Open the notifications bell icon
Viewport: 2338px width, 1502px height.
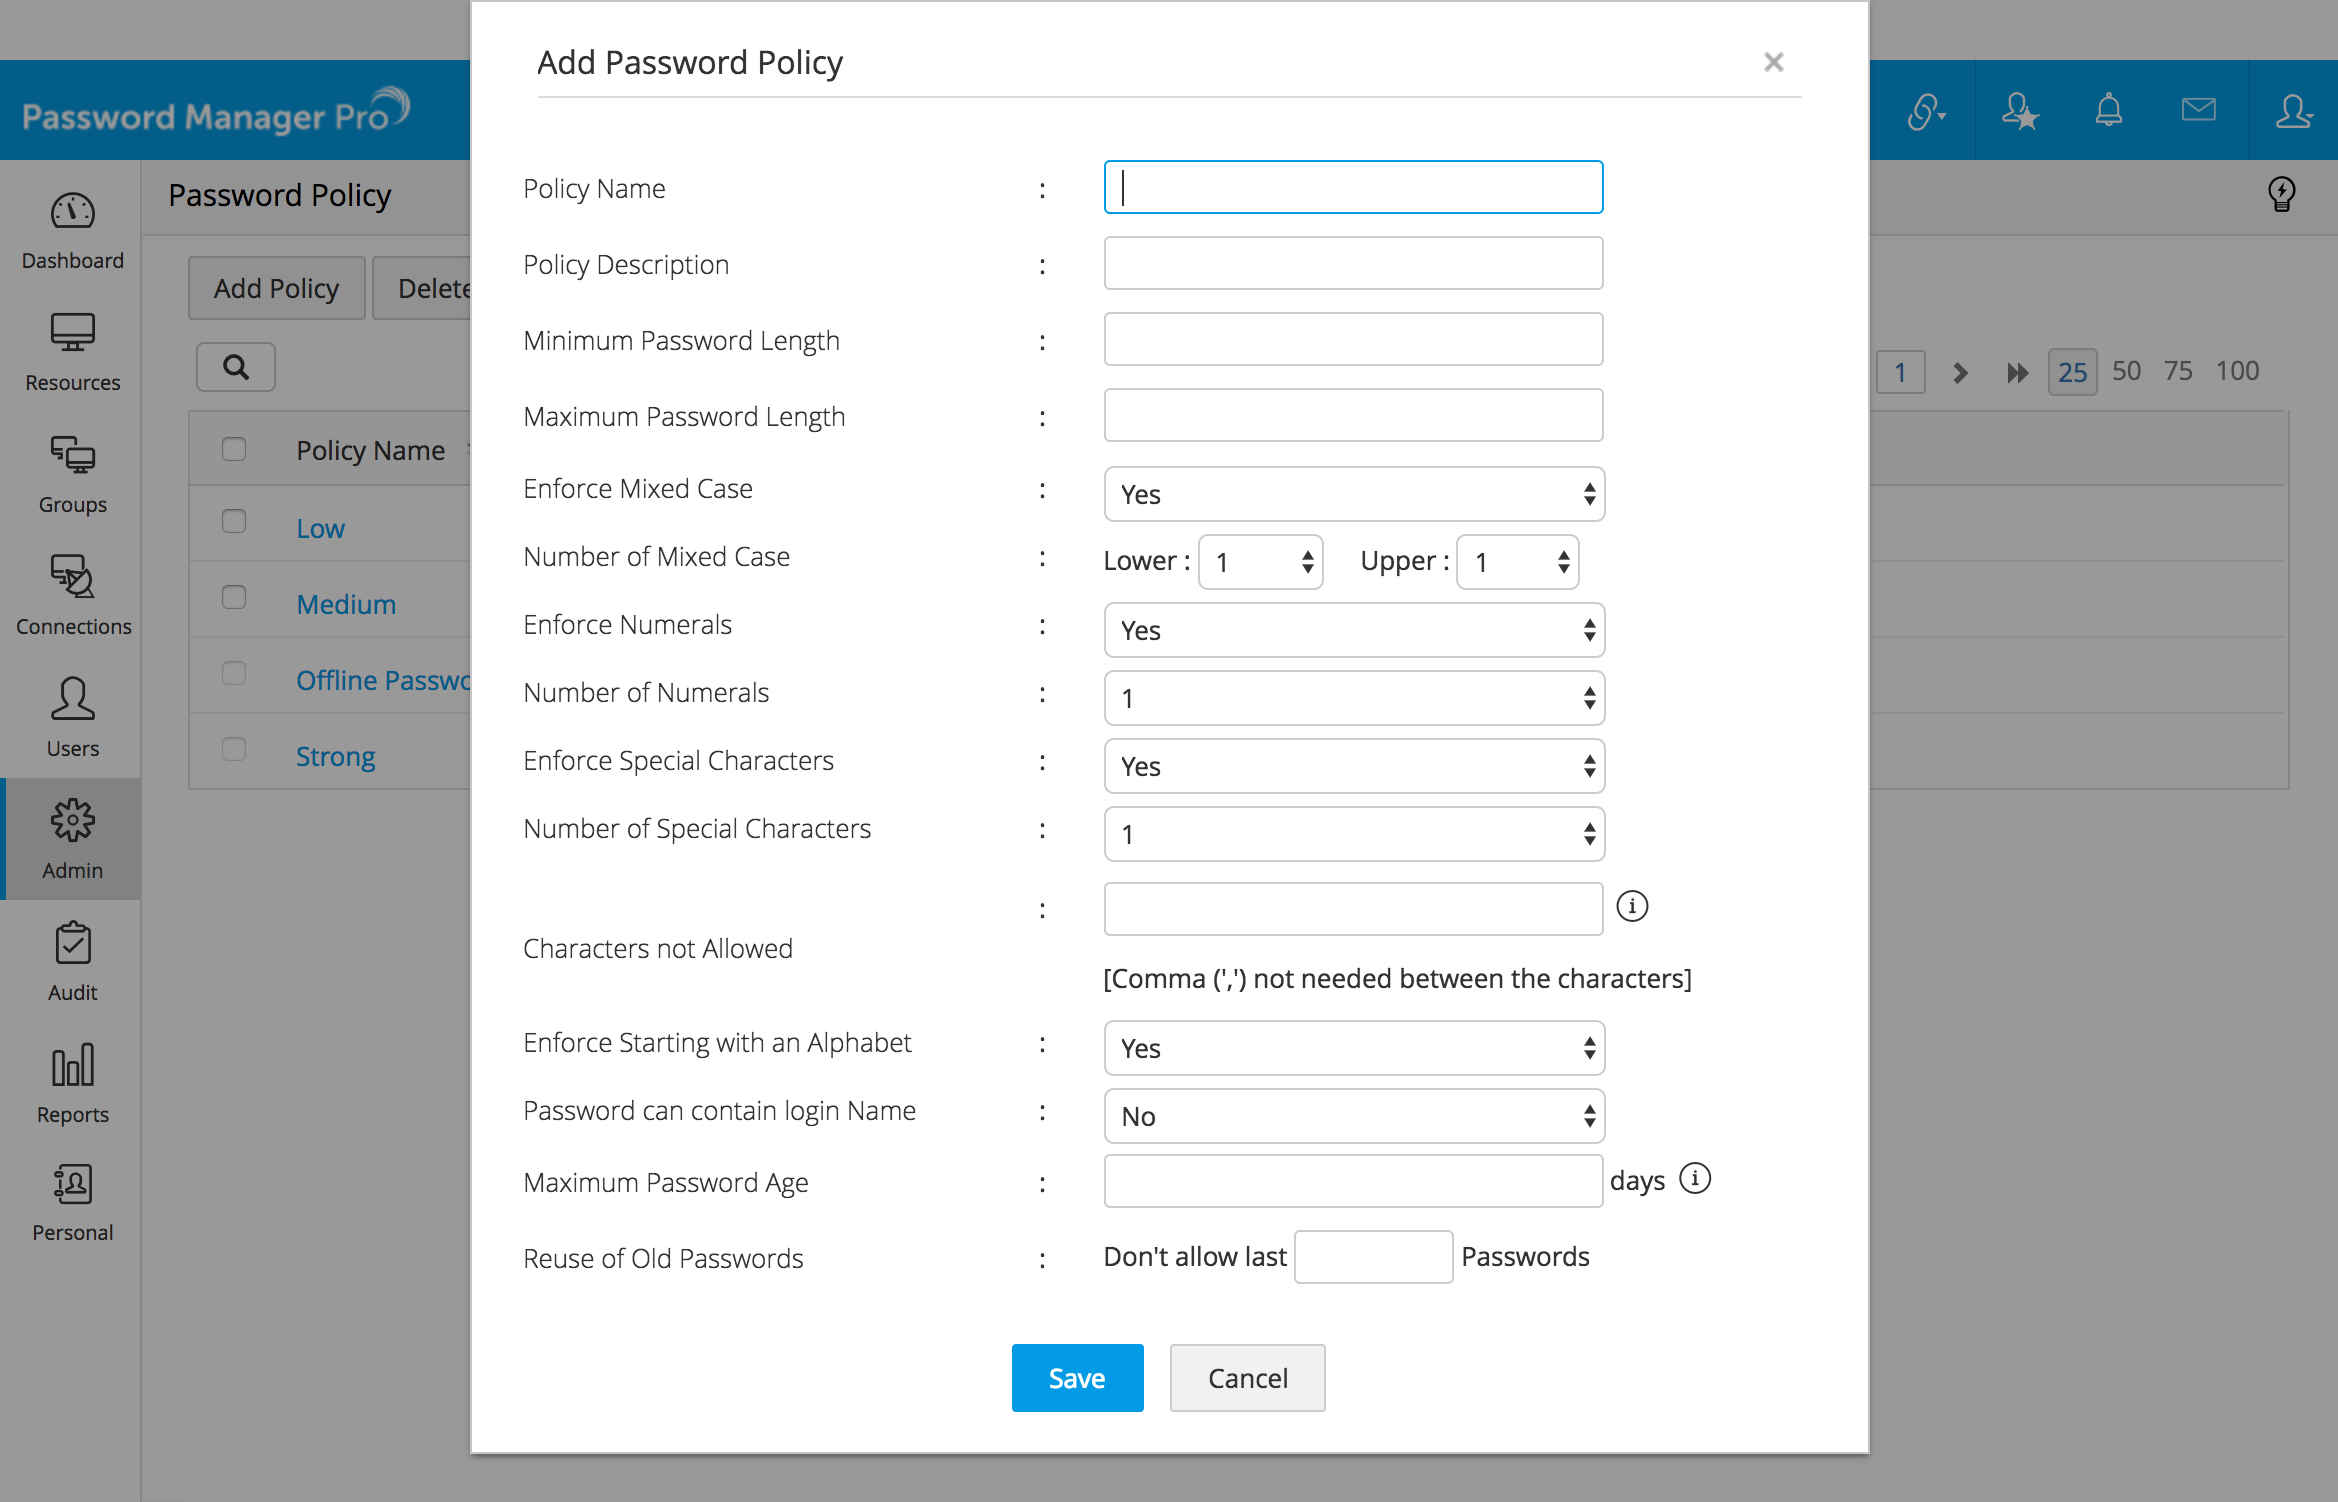(2109, 110)
